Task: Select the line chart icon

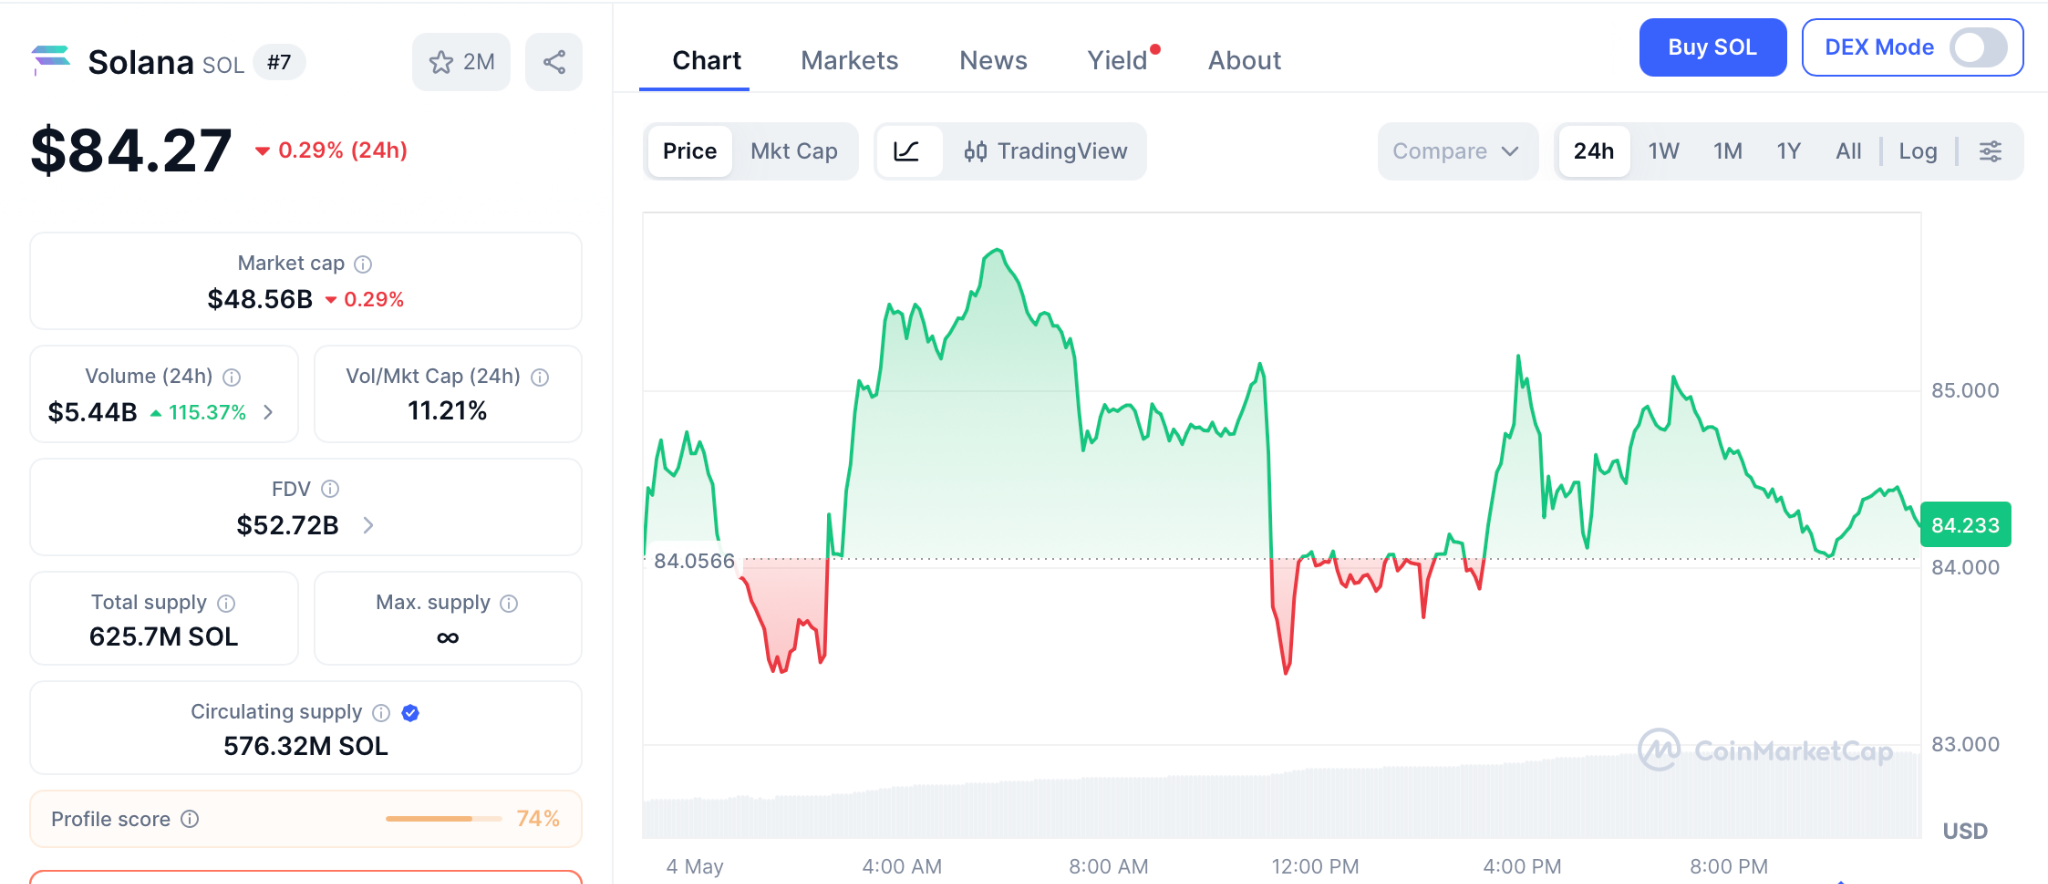Action: click(x=907, y=151)
